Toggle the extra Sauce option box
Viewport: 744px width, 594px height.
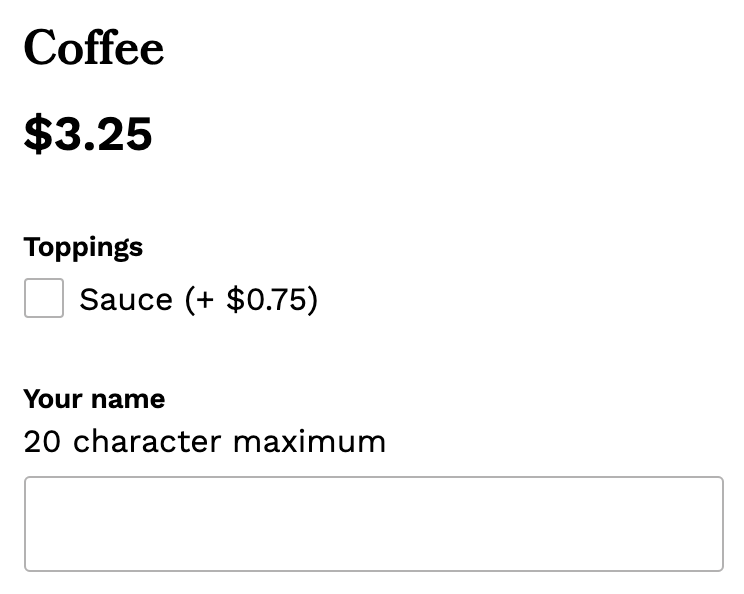(44, 298)
